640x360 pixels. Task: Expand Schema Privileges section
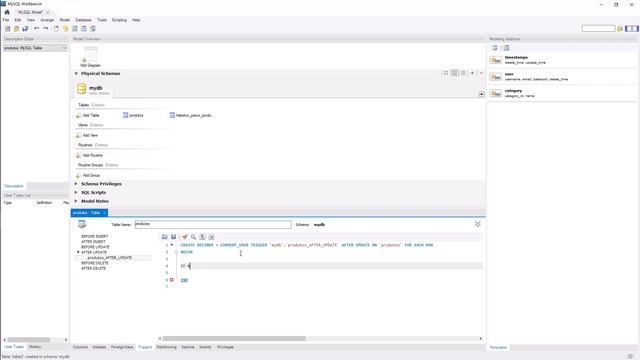[x=76, y=184]
